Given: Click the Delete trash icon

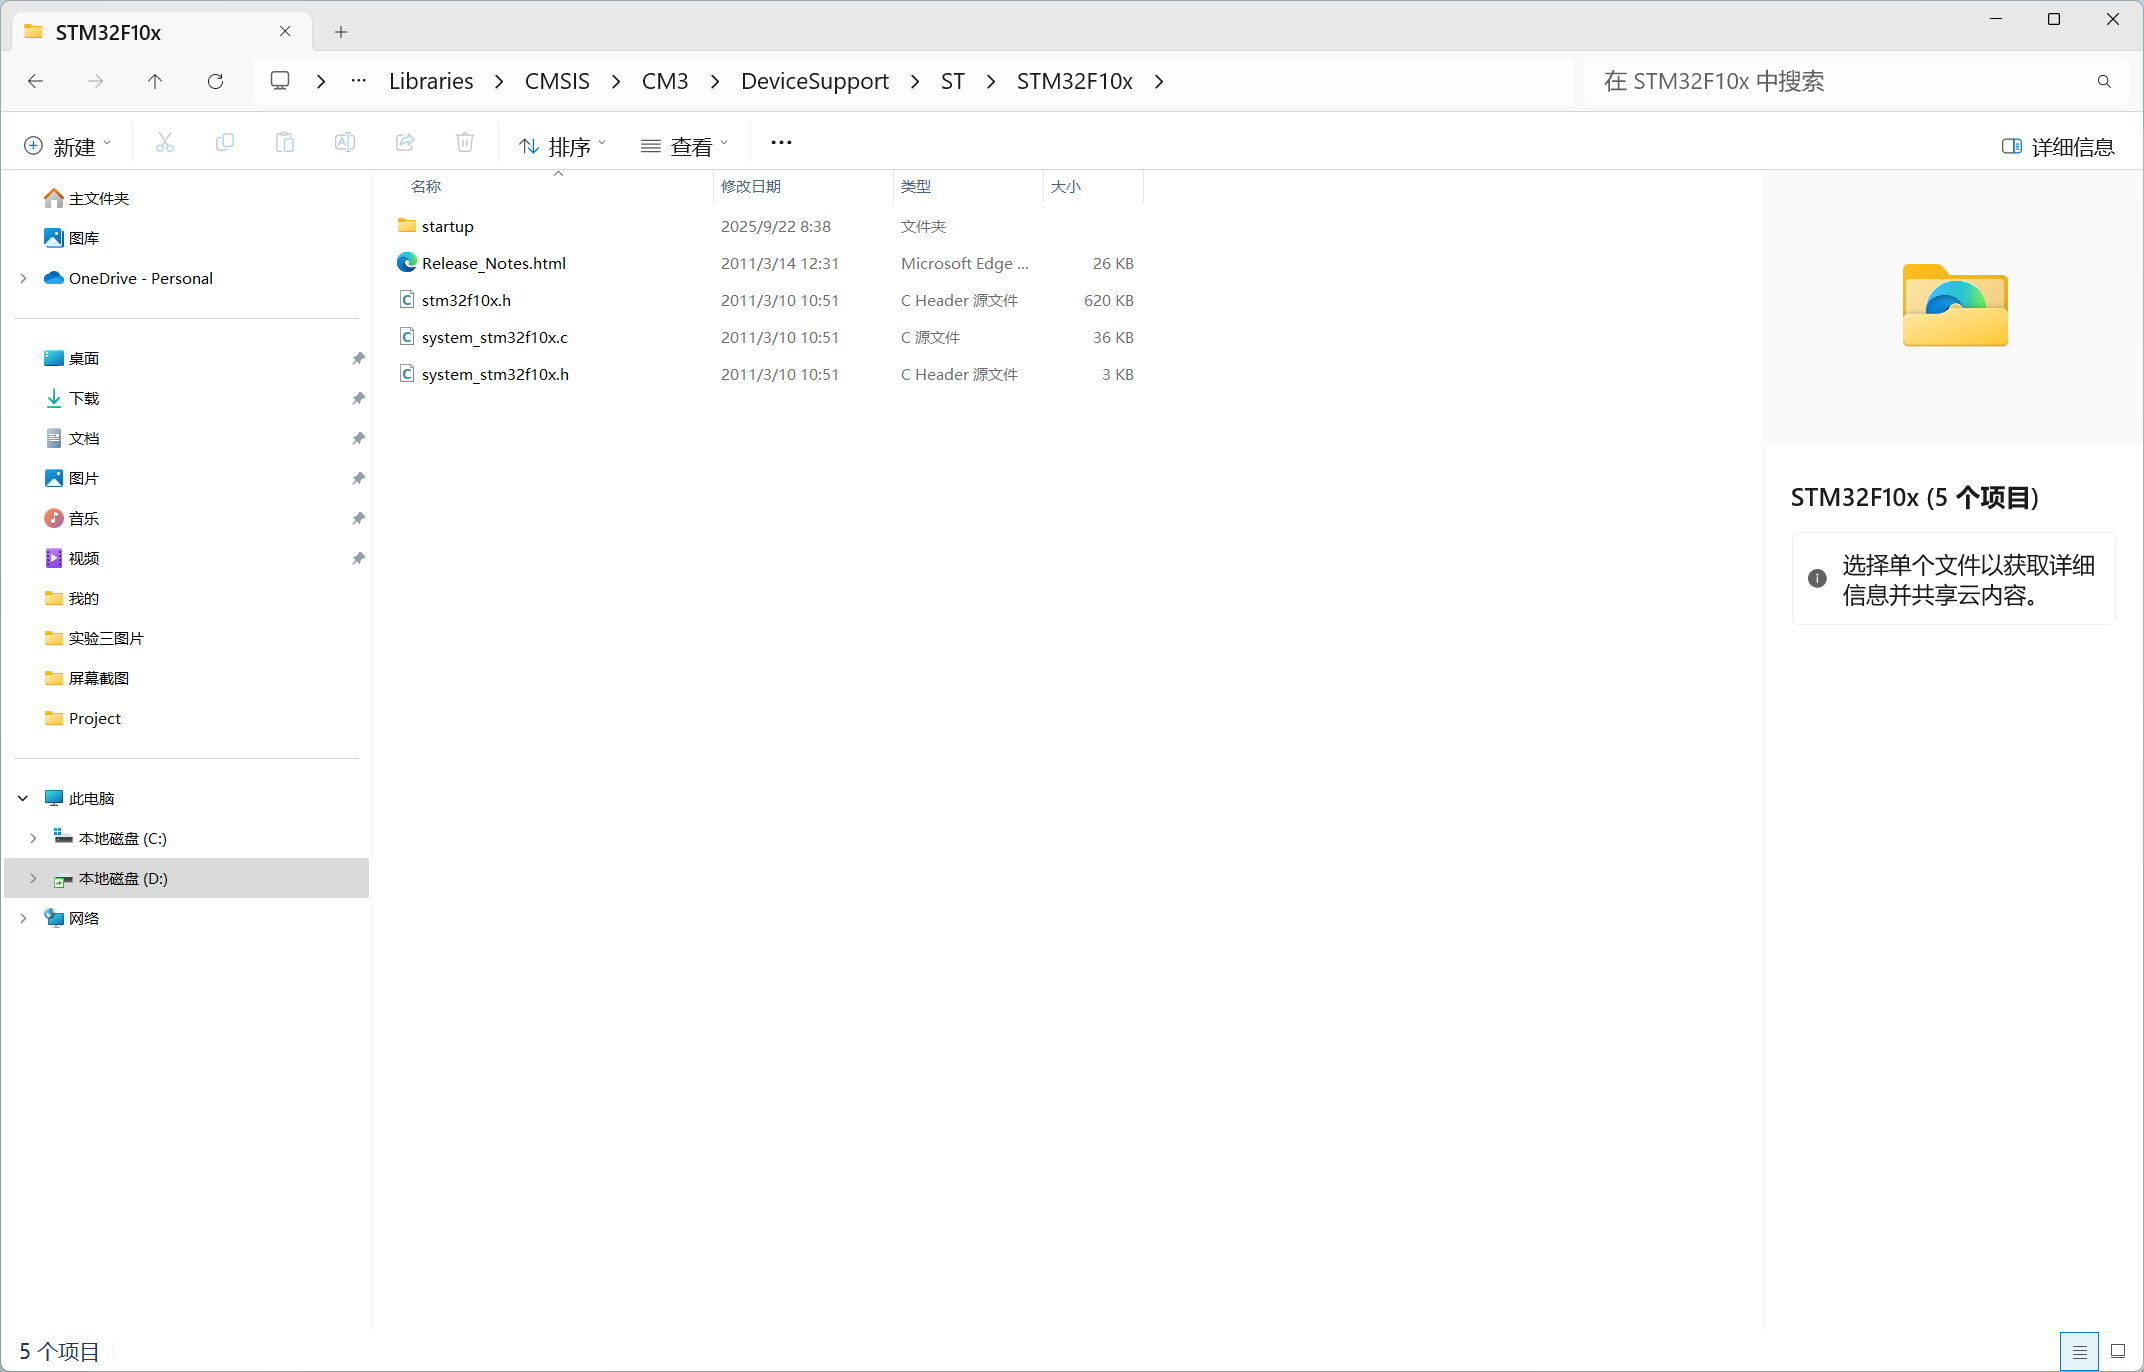Looking at the screenshot, I should (x=465, y=144).
